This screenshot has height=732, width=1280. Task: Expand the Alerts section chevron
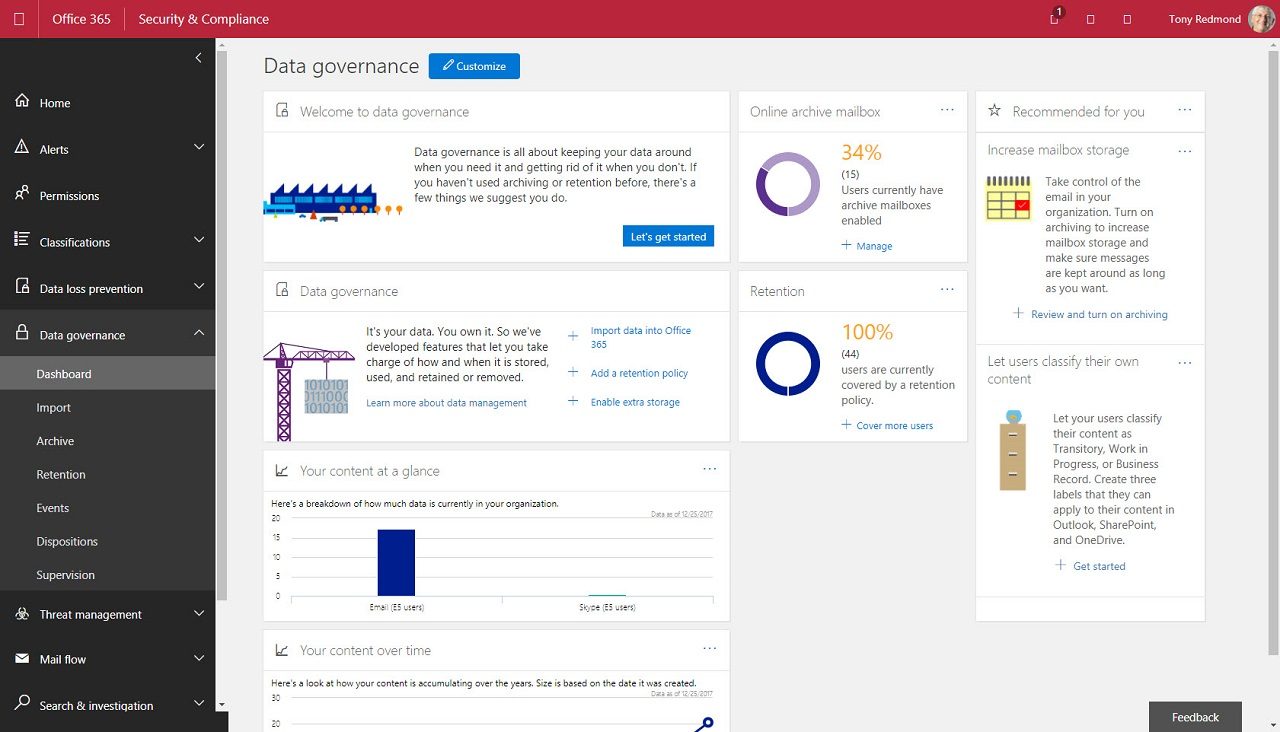pos(198,147)
